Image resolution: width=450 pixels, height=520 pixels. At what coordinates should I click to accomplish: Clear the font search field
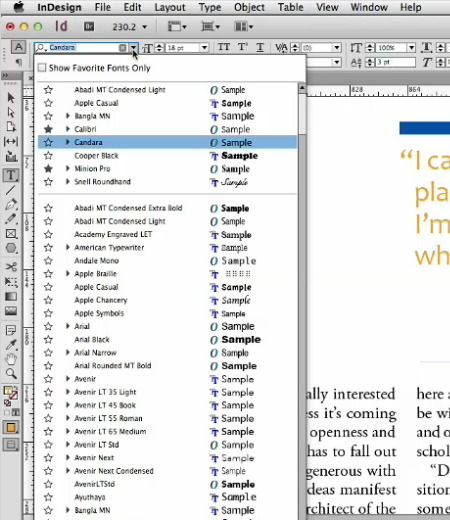point(123,48)
